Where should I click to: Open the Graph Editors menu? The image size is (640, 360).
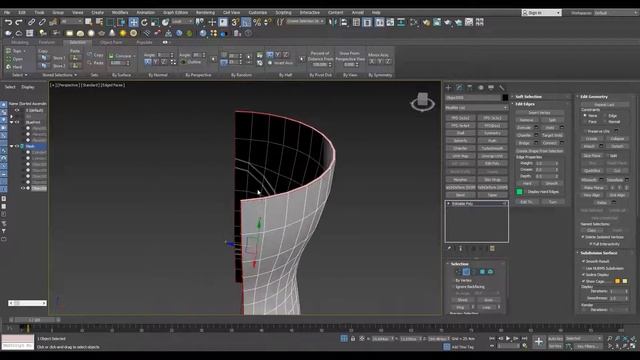point(176,13)
